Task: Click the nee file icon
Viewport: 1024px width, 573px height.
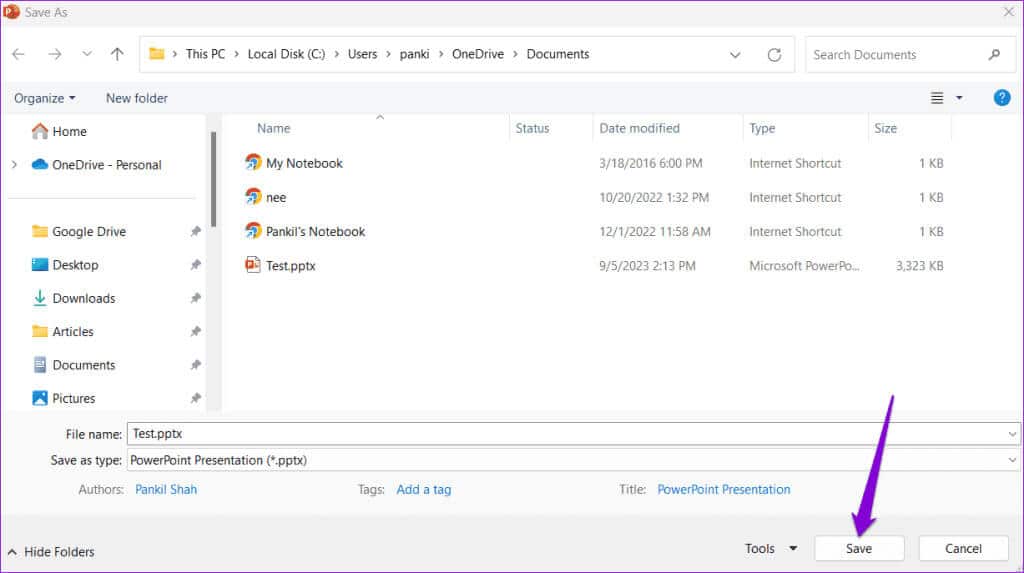Action: 253,196
